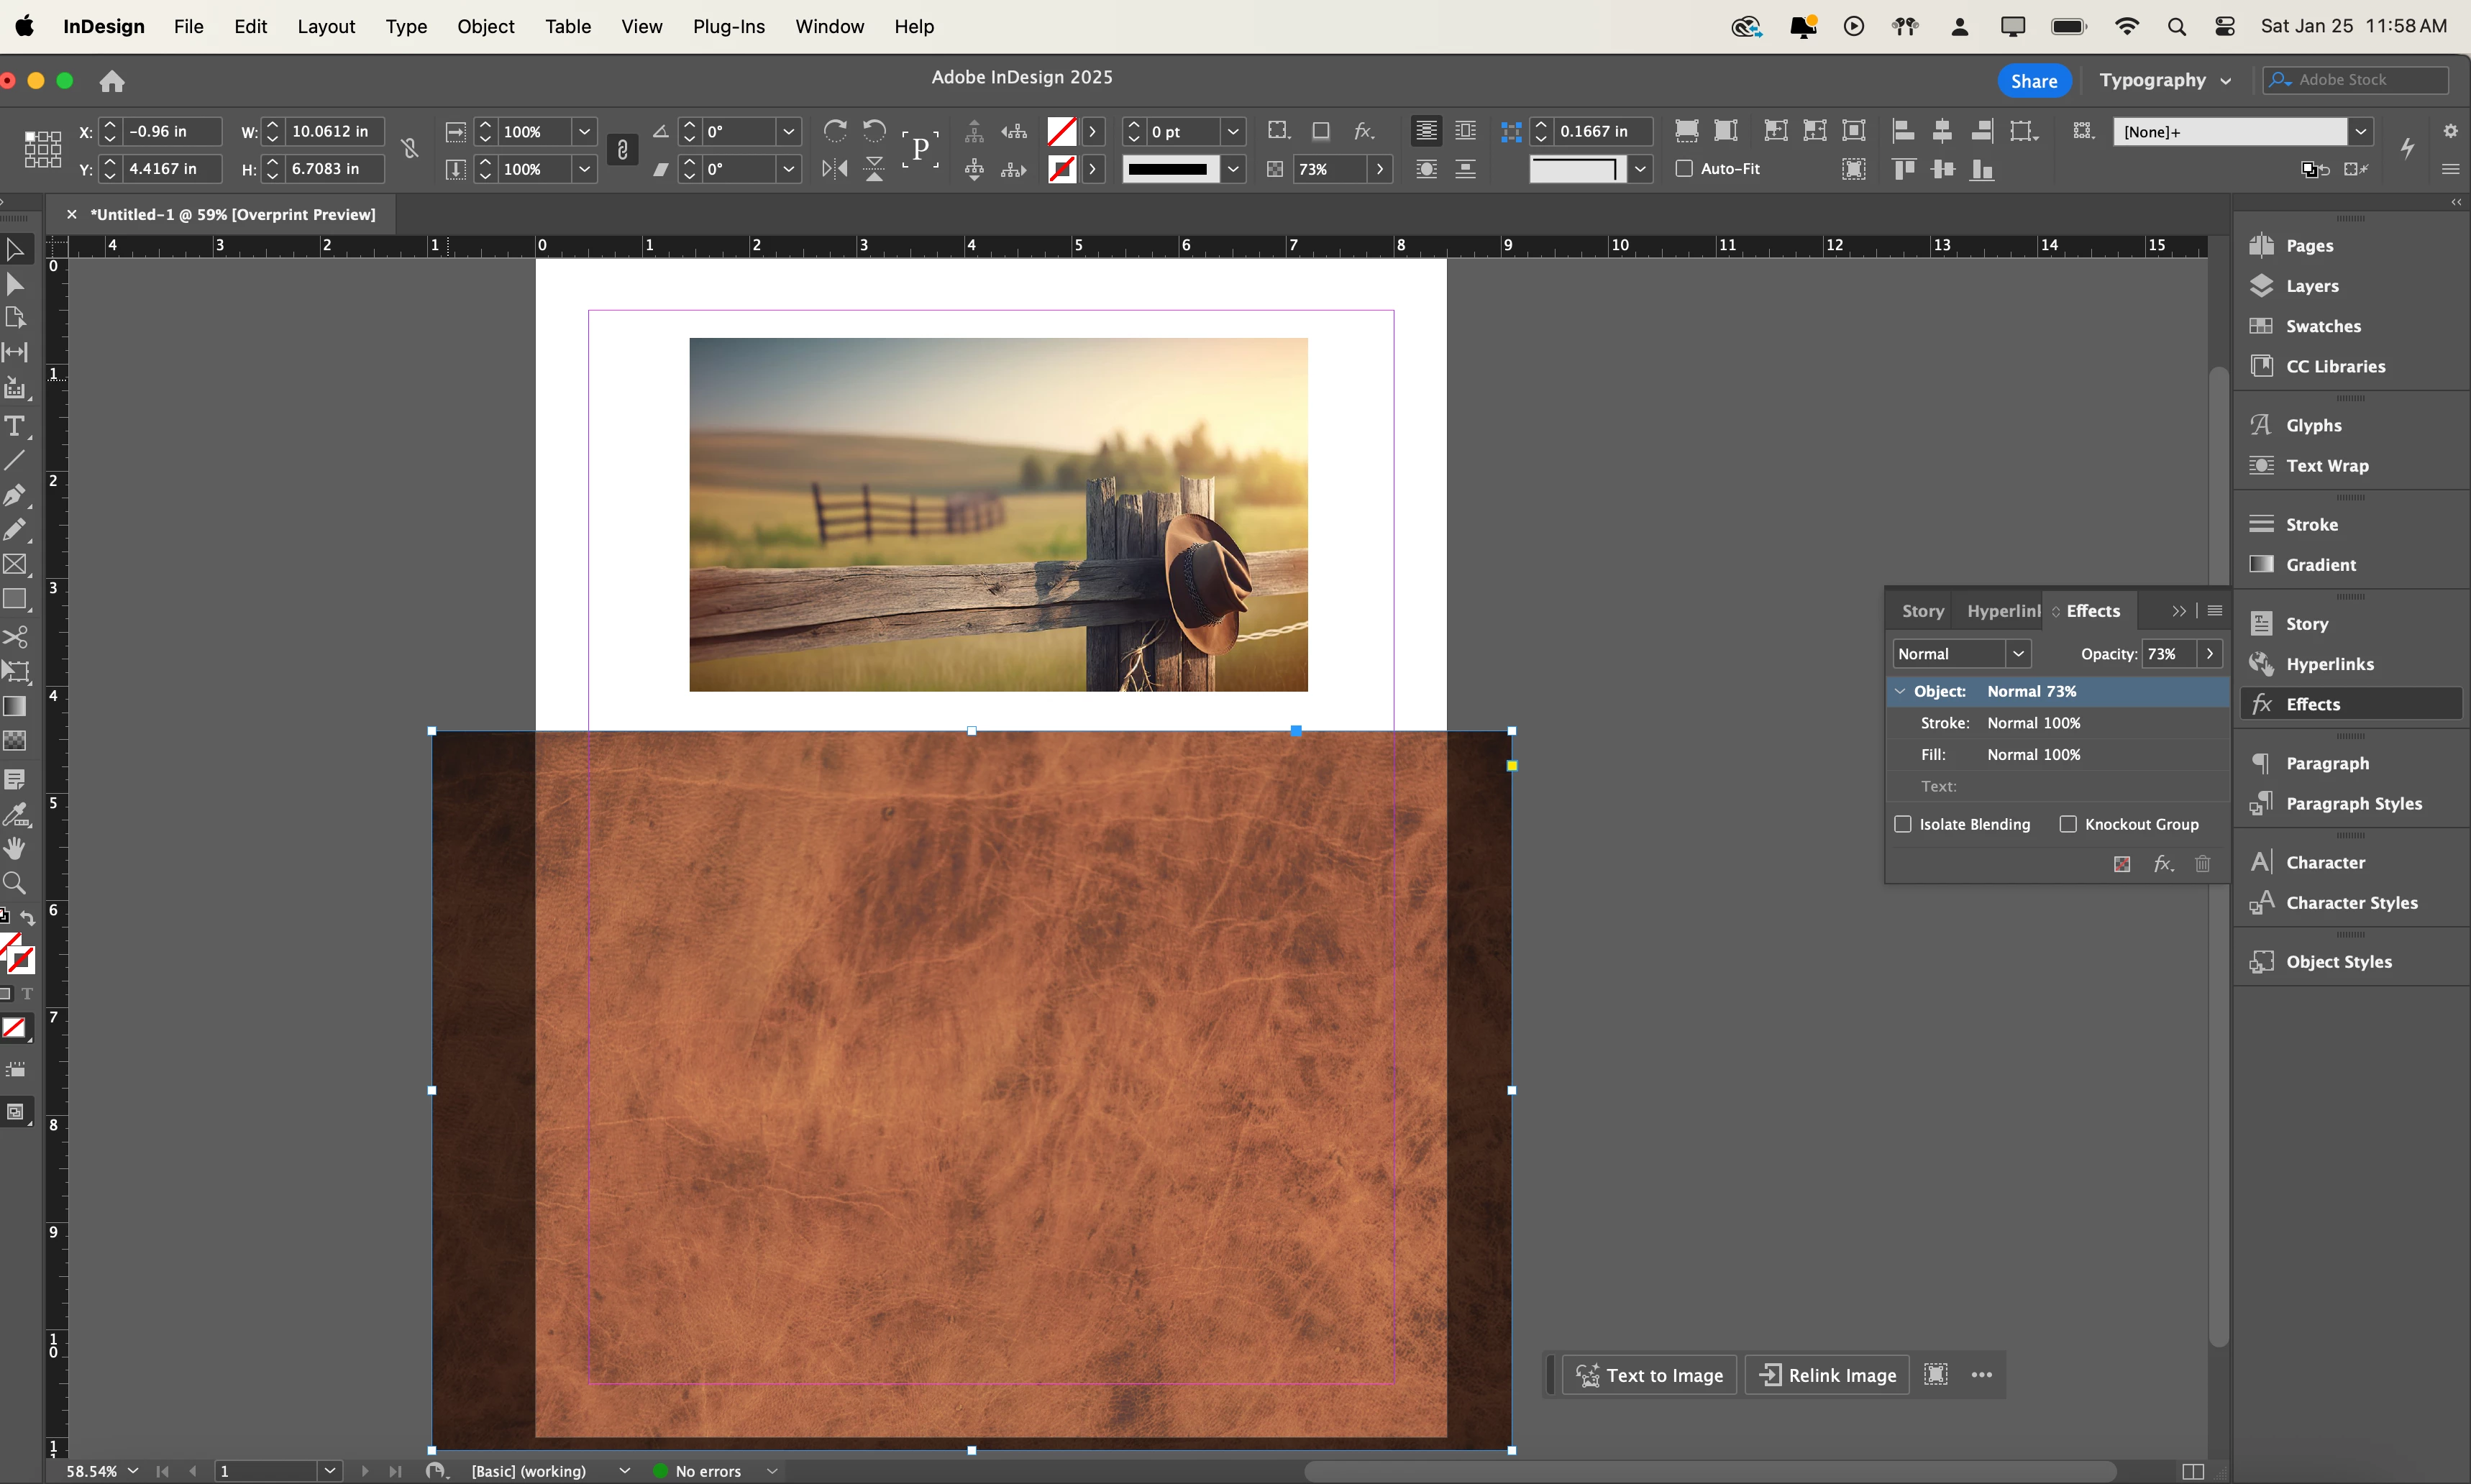
Task: Click the Share button
Action: [x=2033, y=81]
